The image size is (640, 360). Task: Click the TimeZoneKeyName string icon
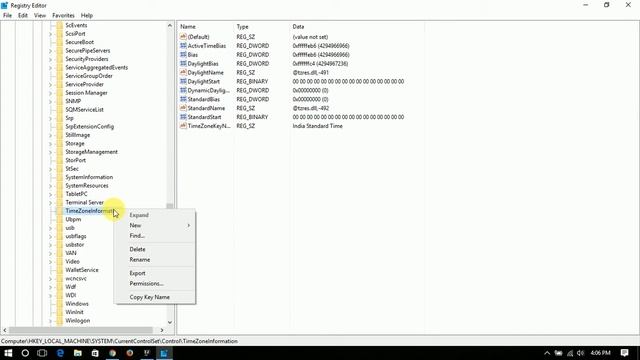click(183, 126)
